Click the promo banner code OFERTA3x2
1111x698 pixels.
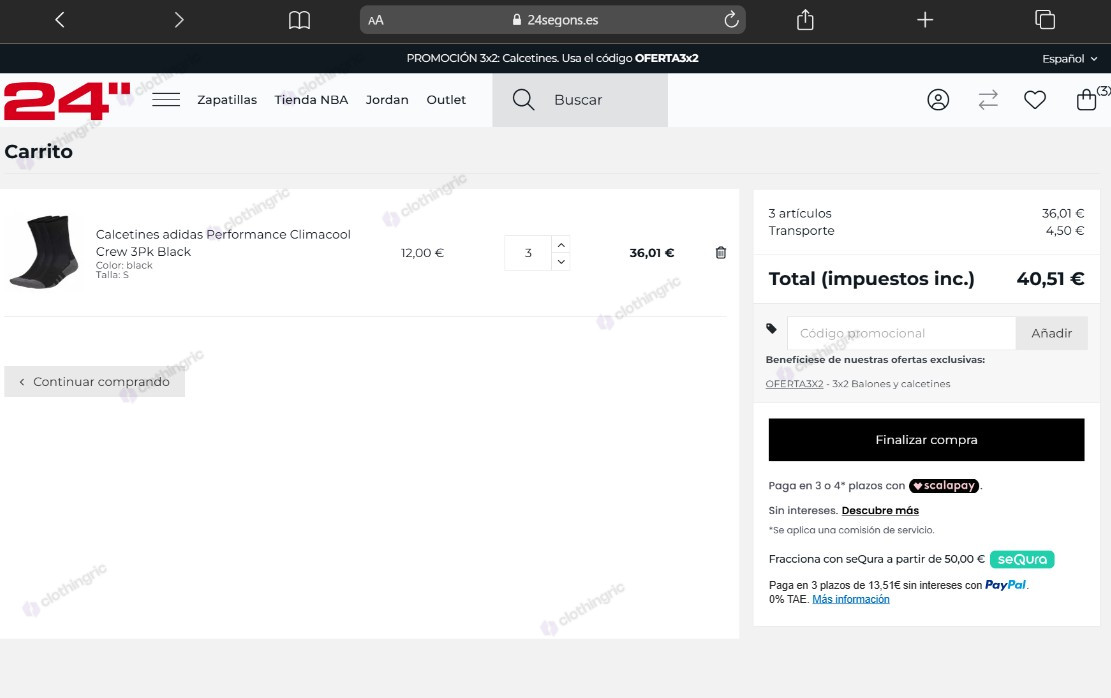[667, 59]
